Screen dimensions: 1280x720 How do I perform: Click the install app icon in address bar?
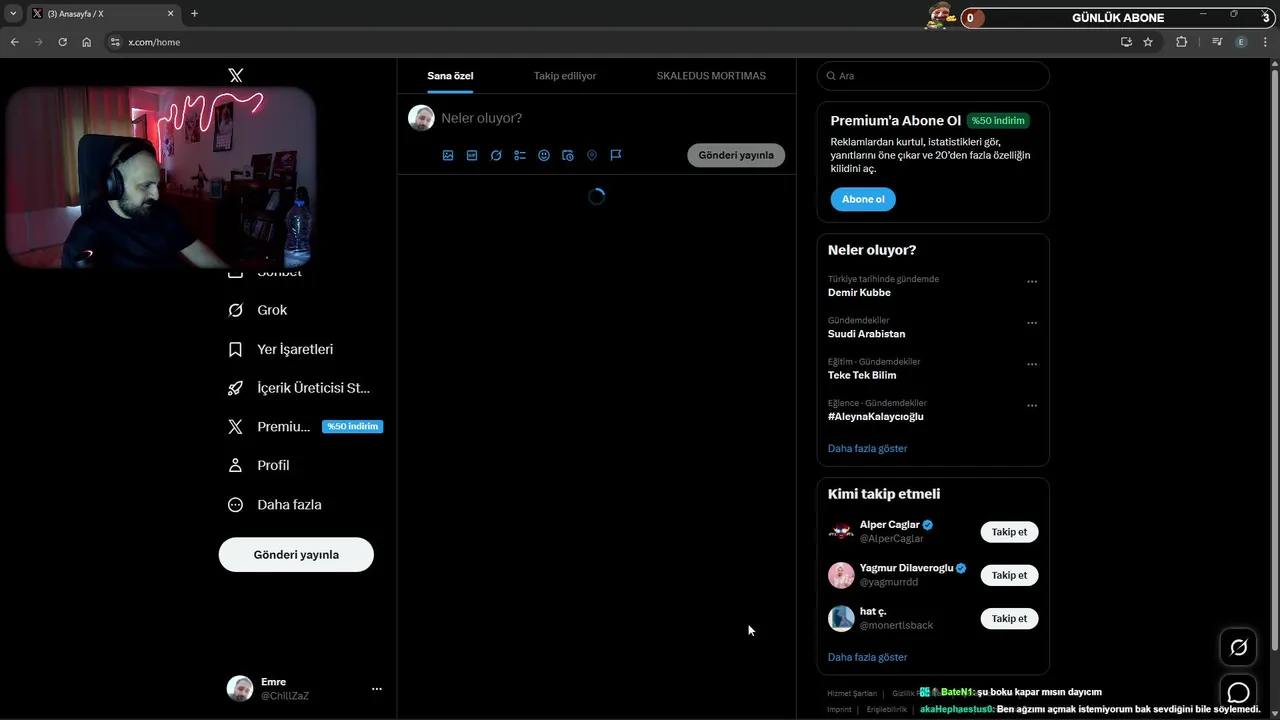pos(1126,42)
